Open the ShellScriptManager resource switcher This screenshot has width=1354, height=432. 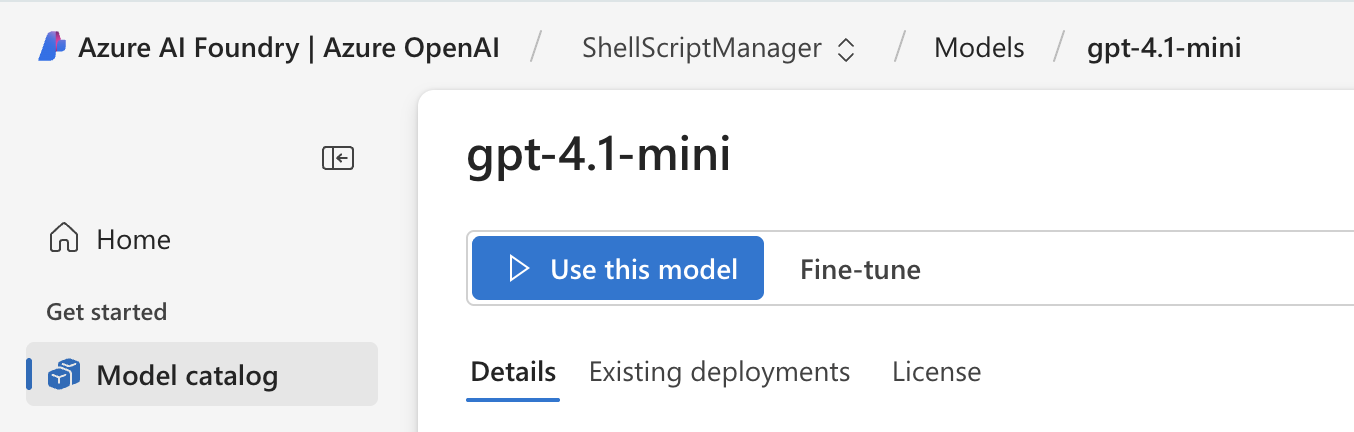pos(718,48)
